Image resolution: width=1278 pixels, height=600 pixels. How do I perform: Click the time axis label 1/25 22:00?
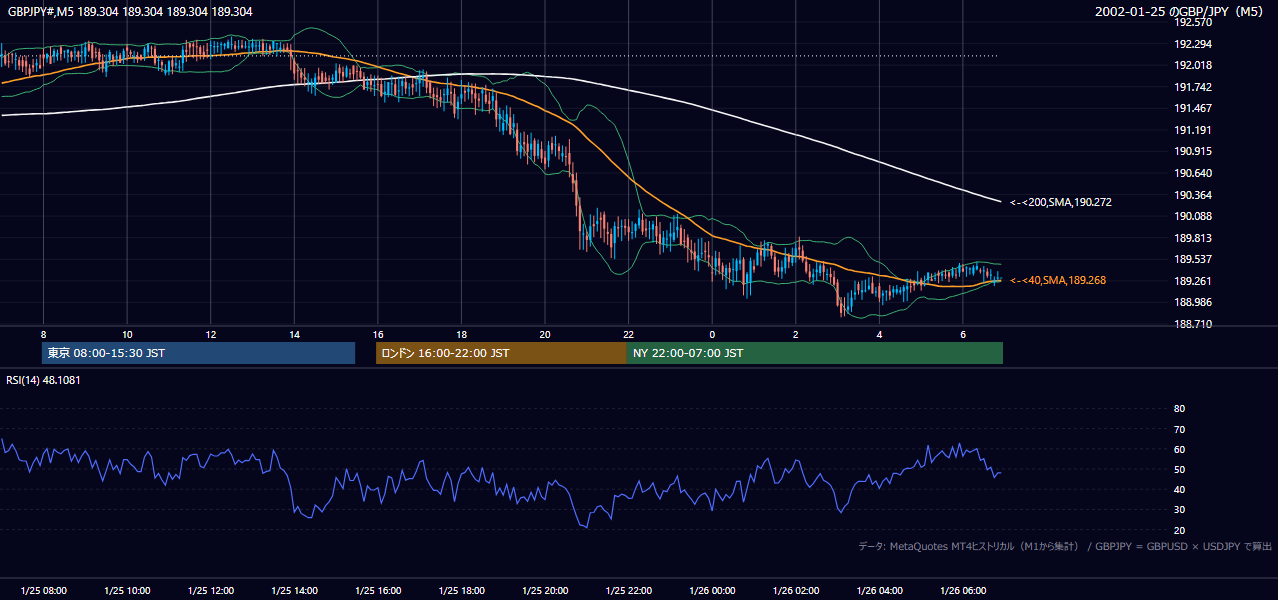[x=628, y=591]
